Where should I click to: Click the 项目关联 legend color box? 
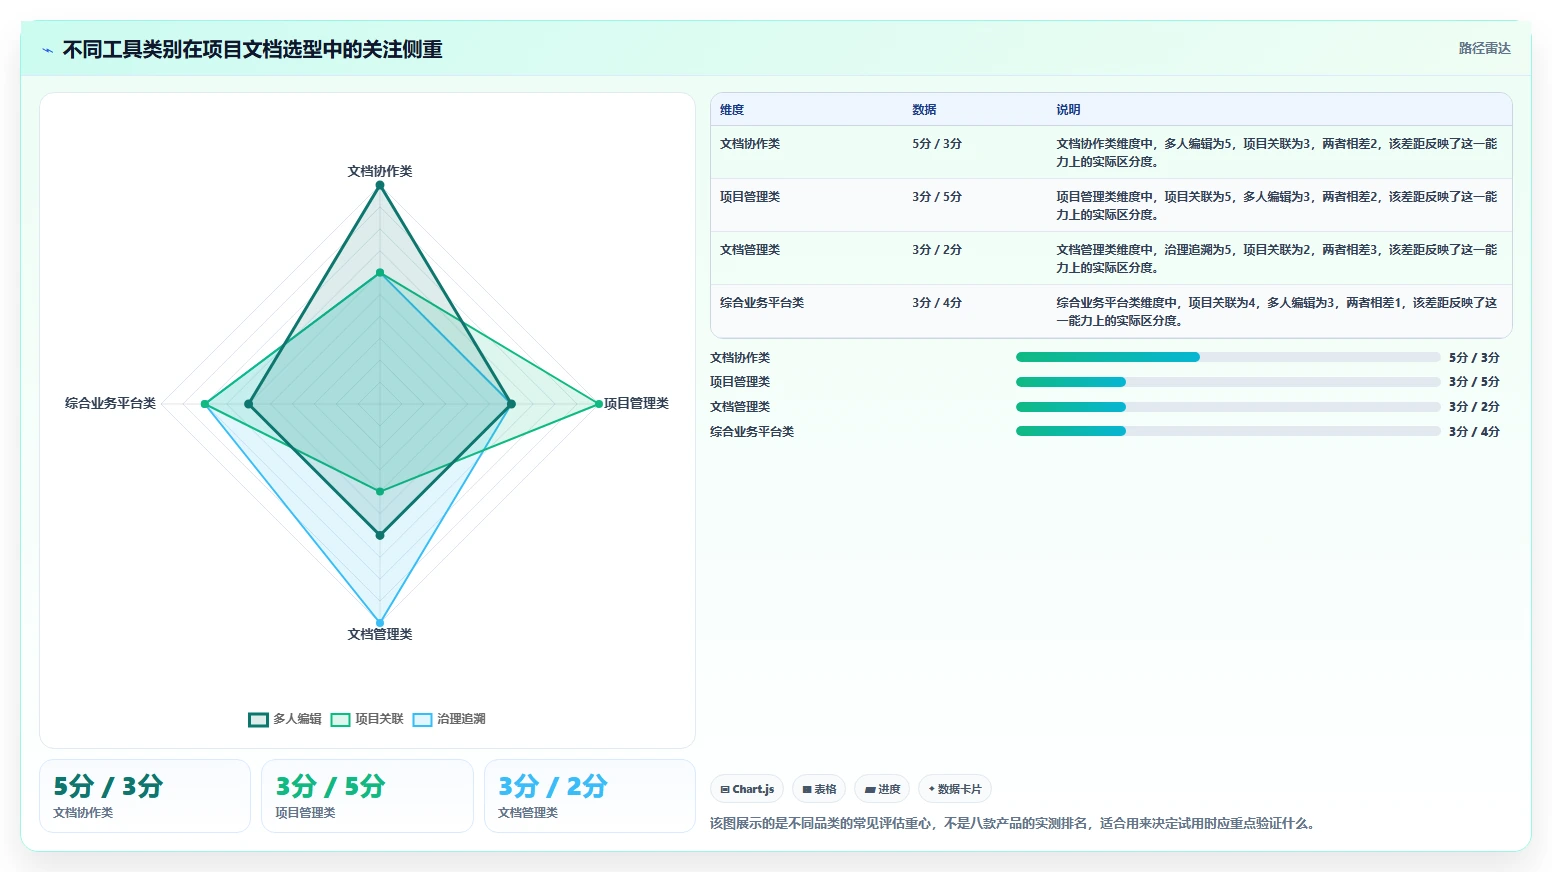click(x=340, y=720)
